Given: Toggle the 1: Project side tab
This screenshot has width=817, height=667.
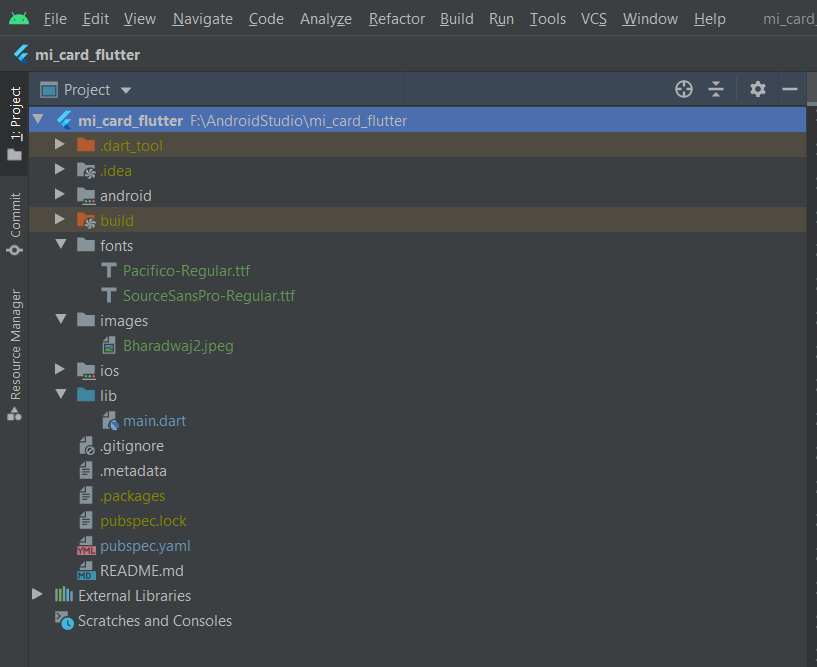Looking at the screenshot, I should [15, 123].
